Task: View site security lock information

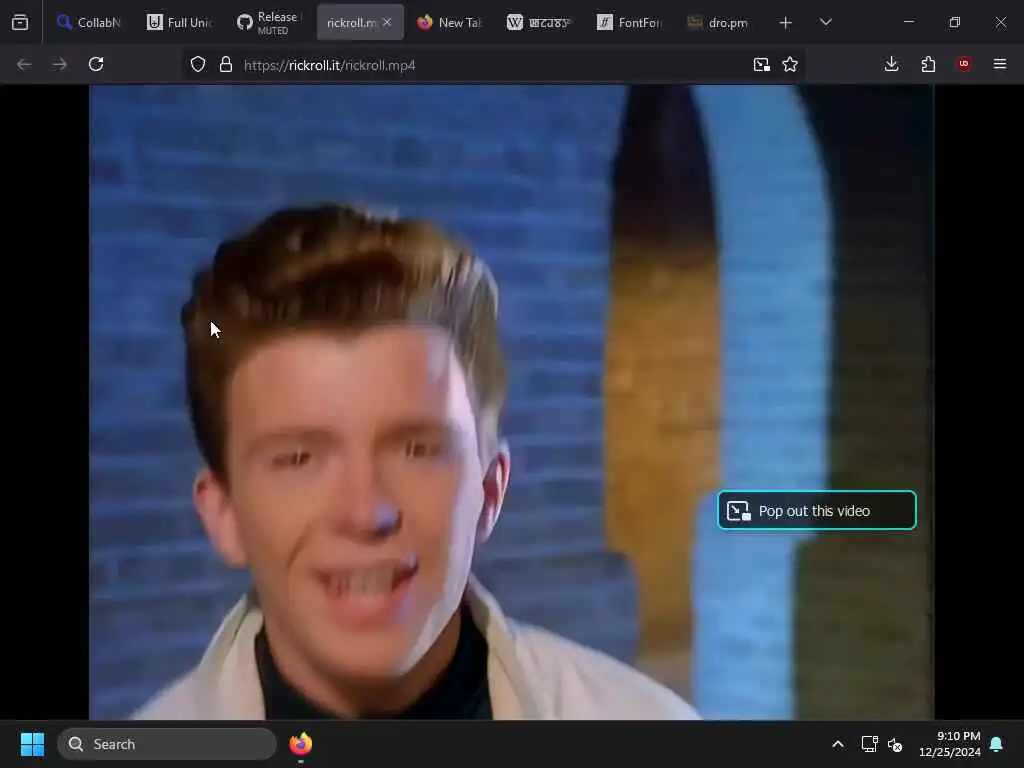Action: pyautogui.click(x=226, y=65)
